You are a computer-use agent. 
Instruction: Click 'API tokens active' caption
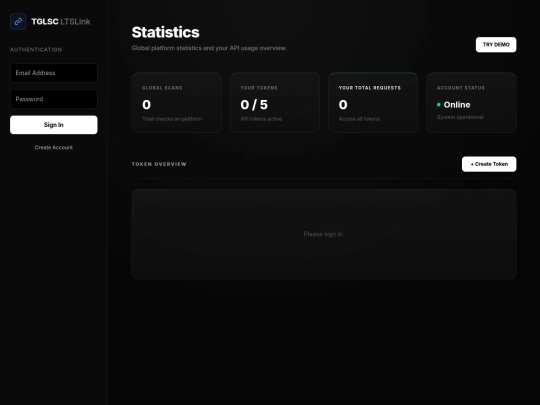tap(261, 119)
